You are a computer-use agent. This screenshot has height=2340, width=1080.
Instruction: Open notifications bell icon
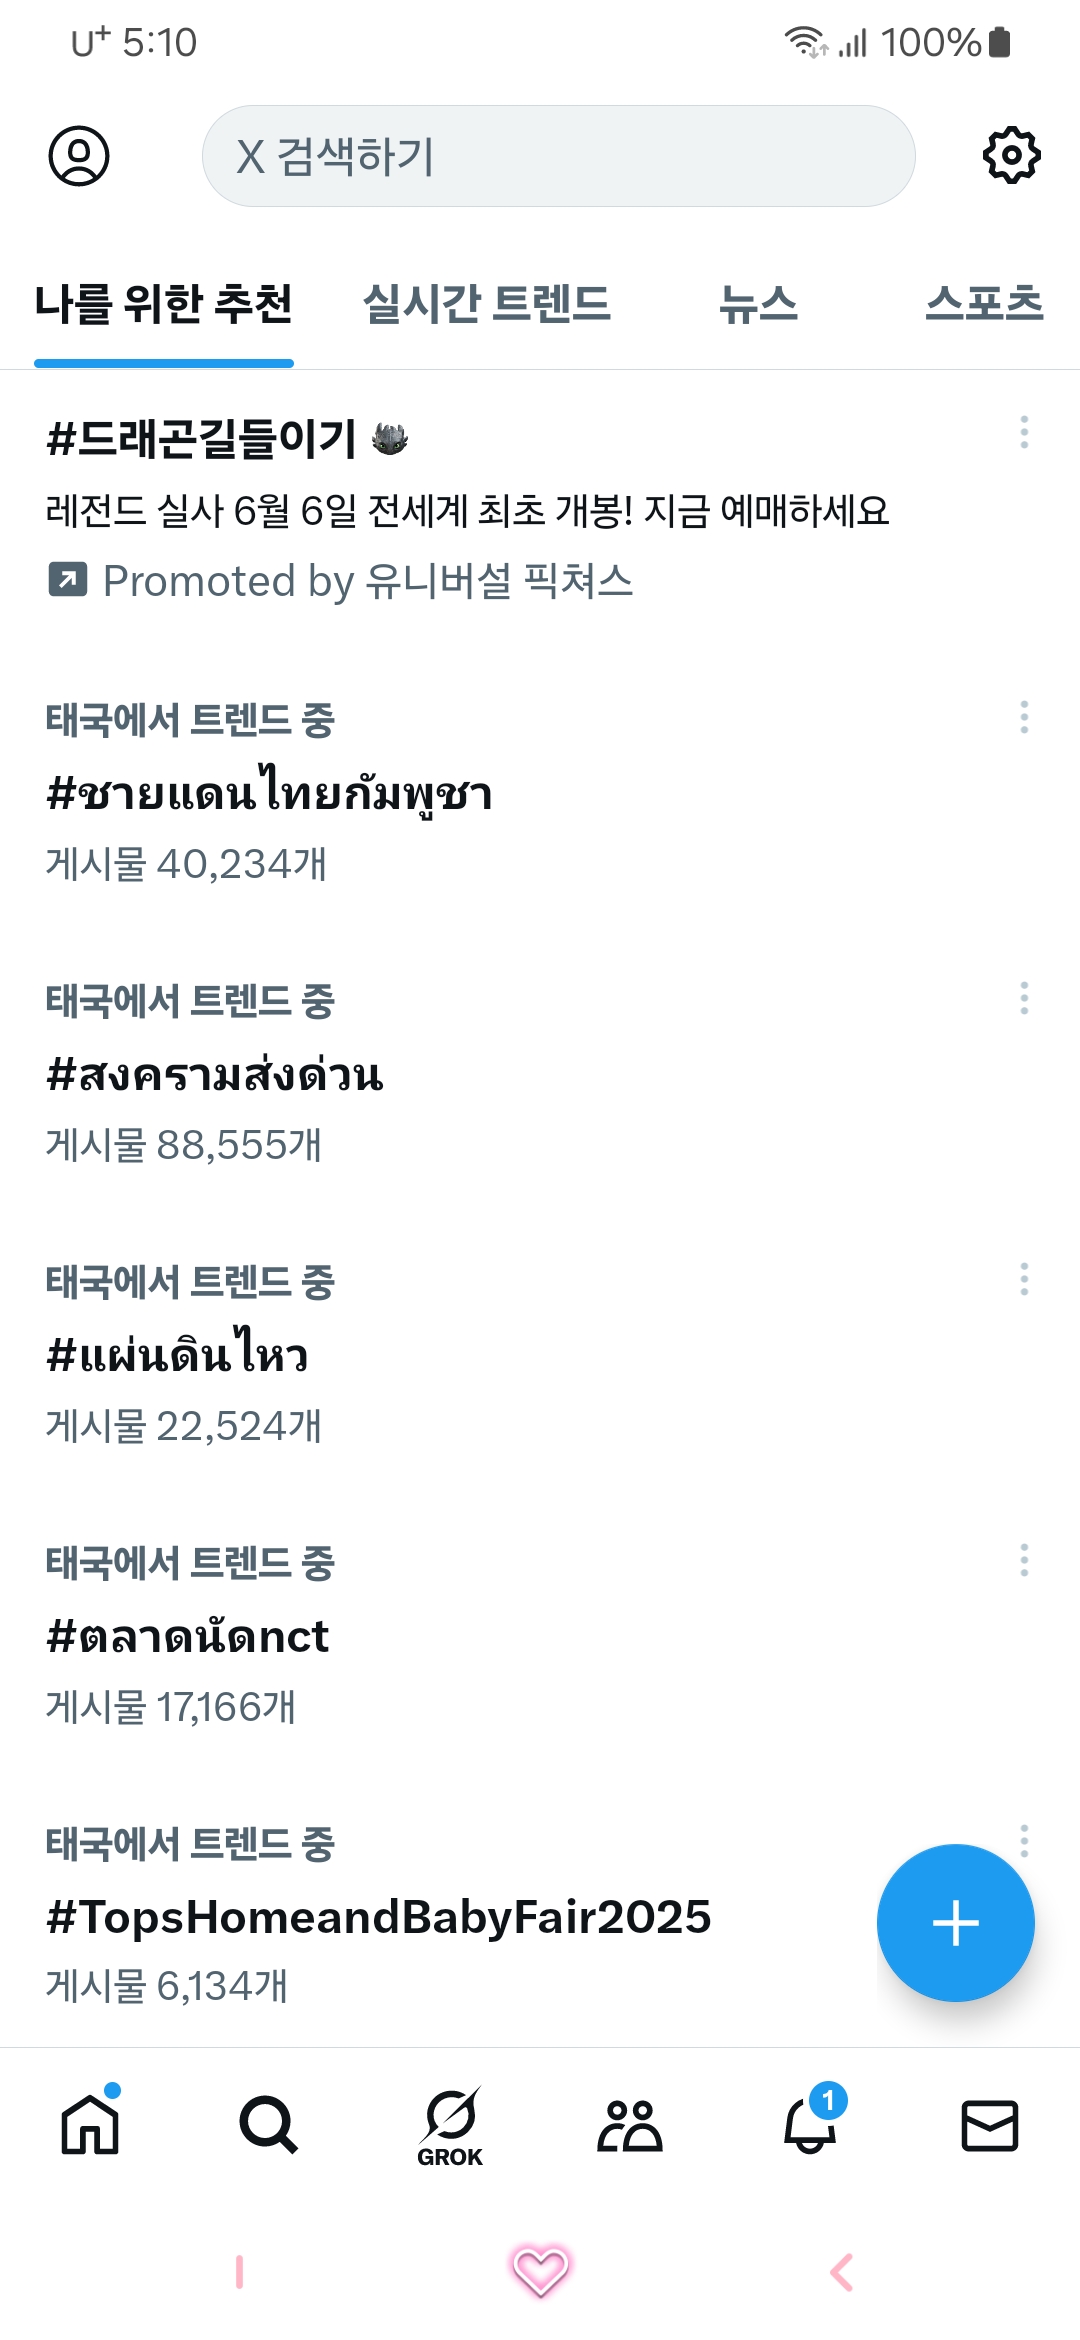click(x=810, y=2126)
